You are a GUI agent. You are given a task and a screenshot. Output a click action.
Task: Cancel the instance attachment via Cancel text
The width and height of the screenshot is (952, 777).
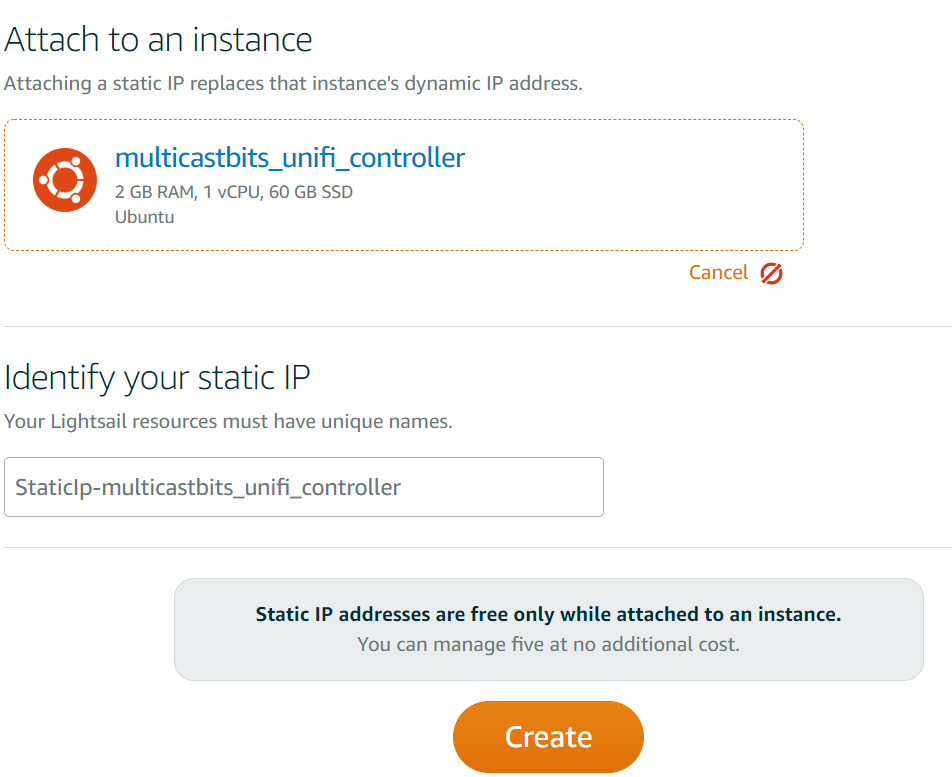(718, 273)
